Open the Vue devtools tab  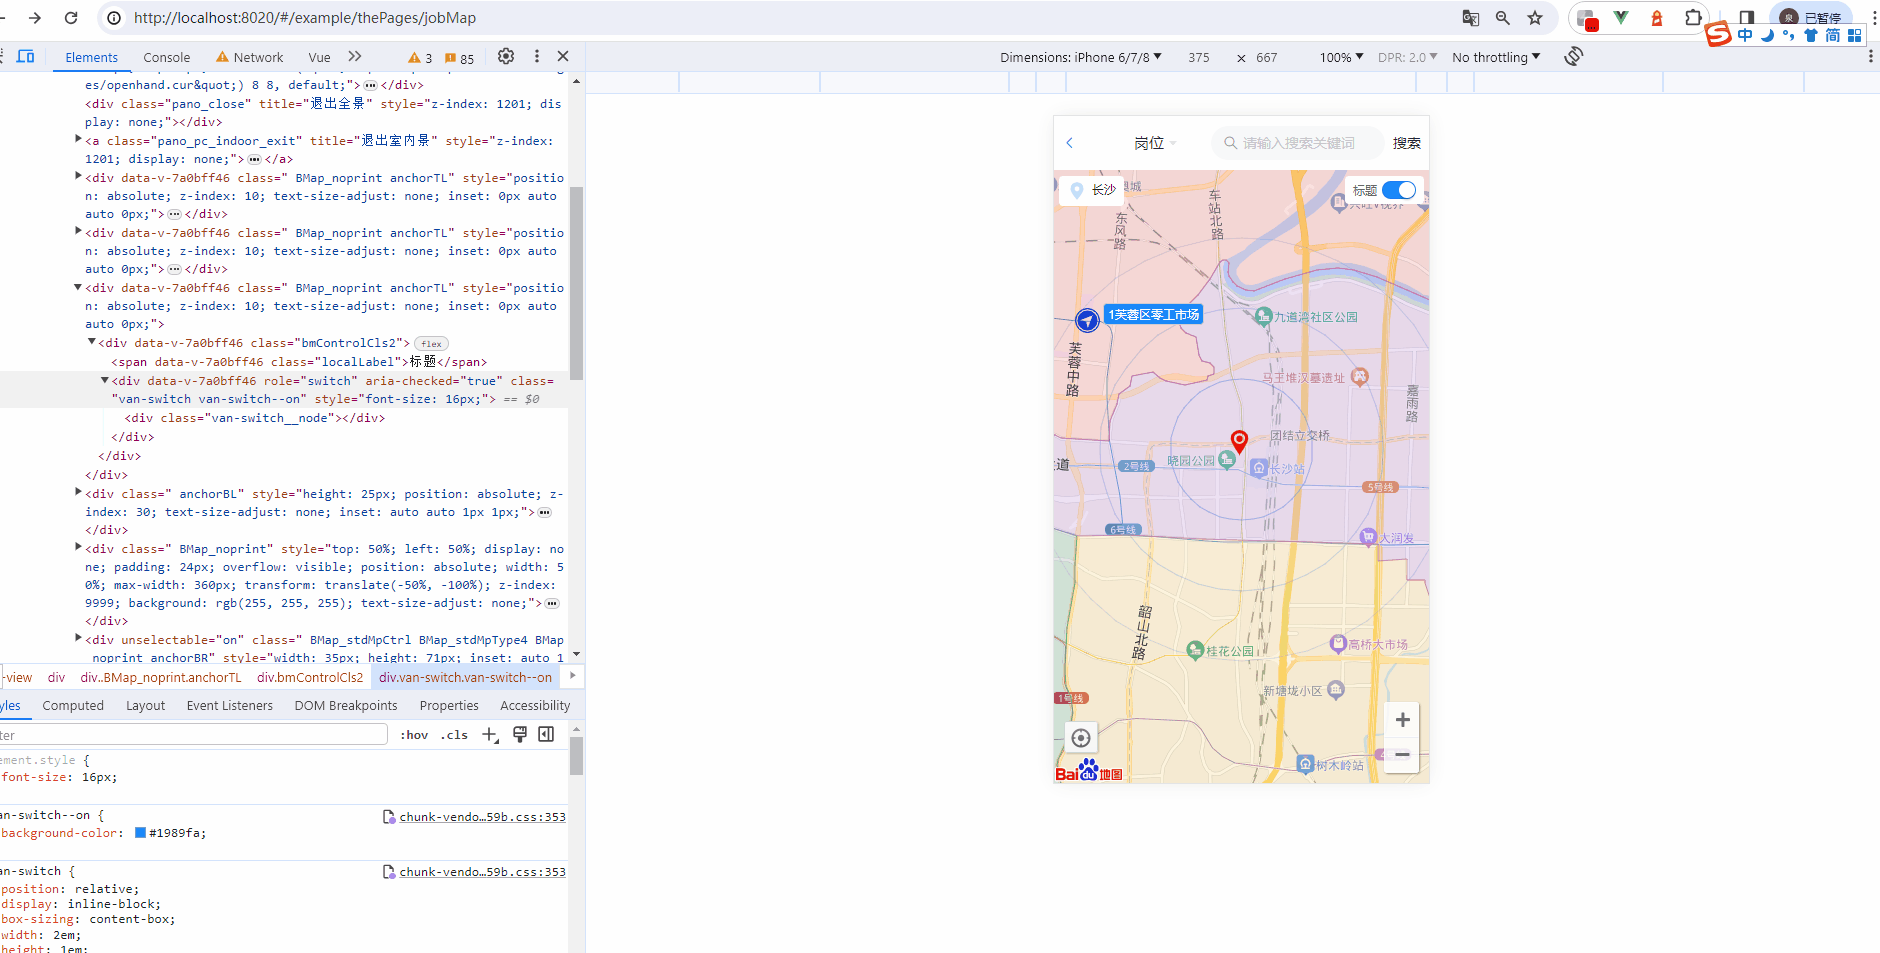tap(319, 57)
